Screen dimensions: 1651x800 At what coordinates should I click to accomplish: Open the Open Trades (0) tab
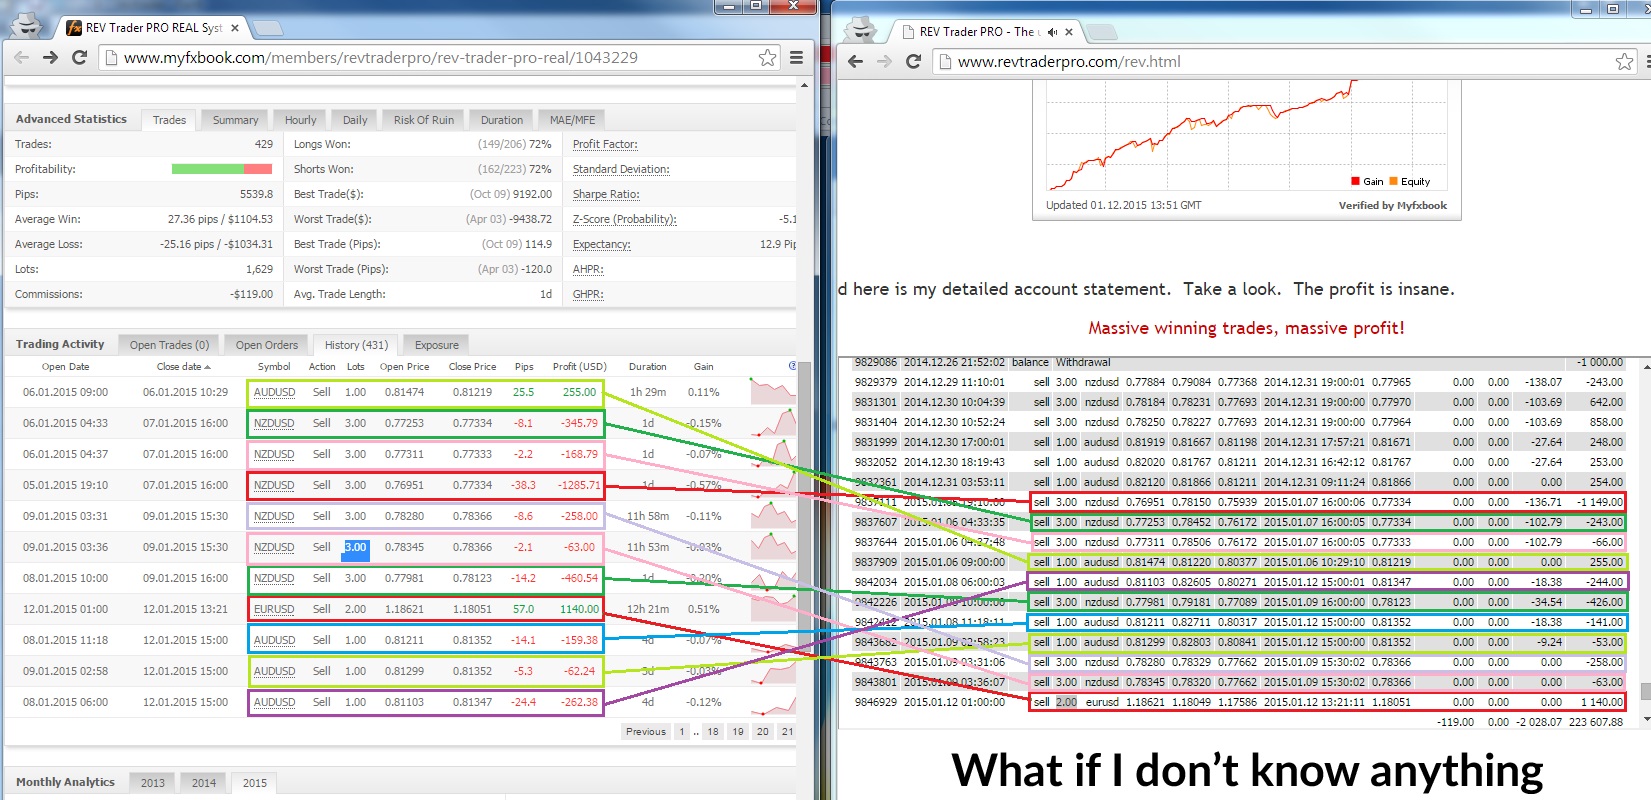tap(169, 344)
